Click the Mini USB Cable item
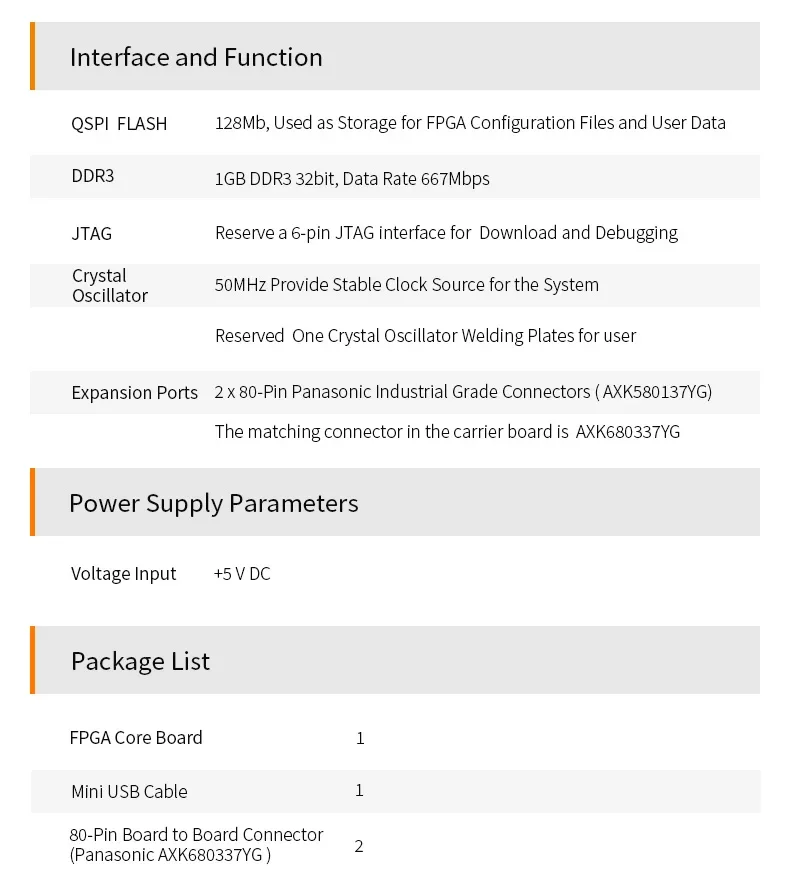The height and width of the screenshot is (887, 790). coord(129,792)
